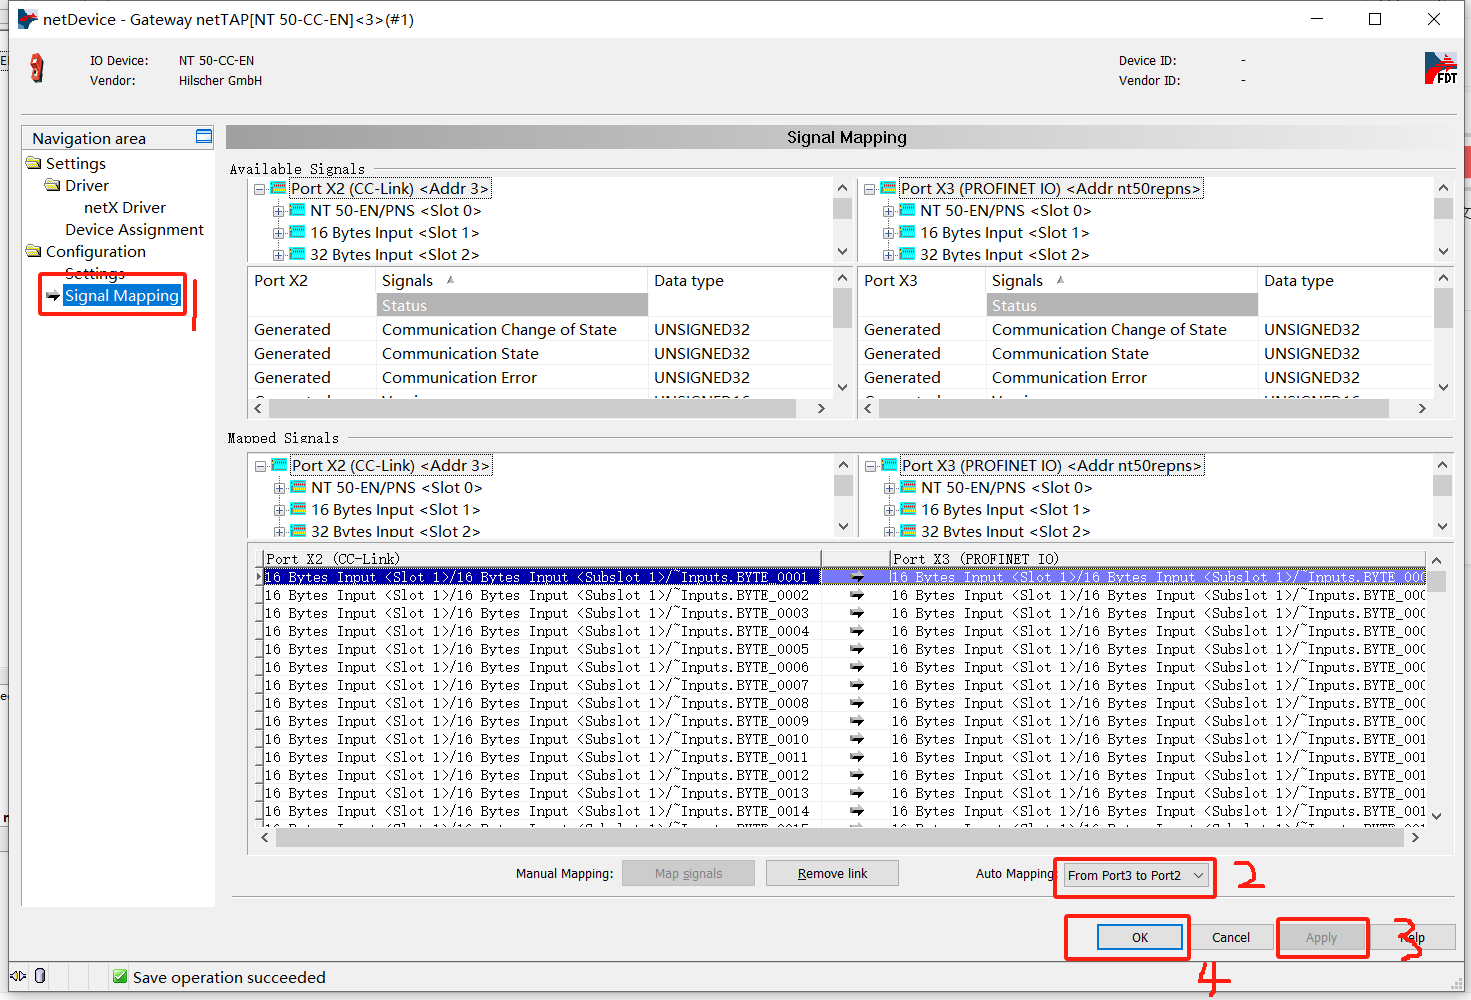Collapse Port X2 (CC-Link) in Available Signals
1471x1000 pixels.
coord(260,189)
